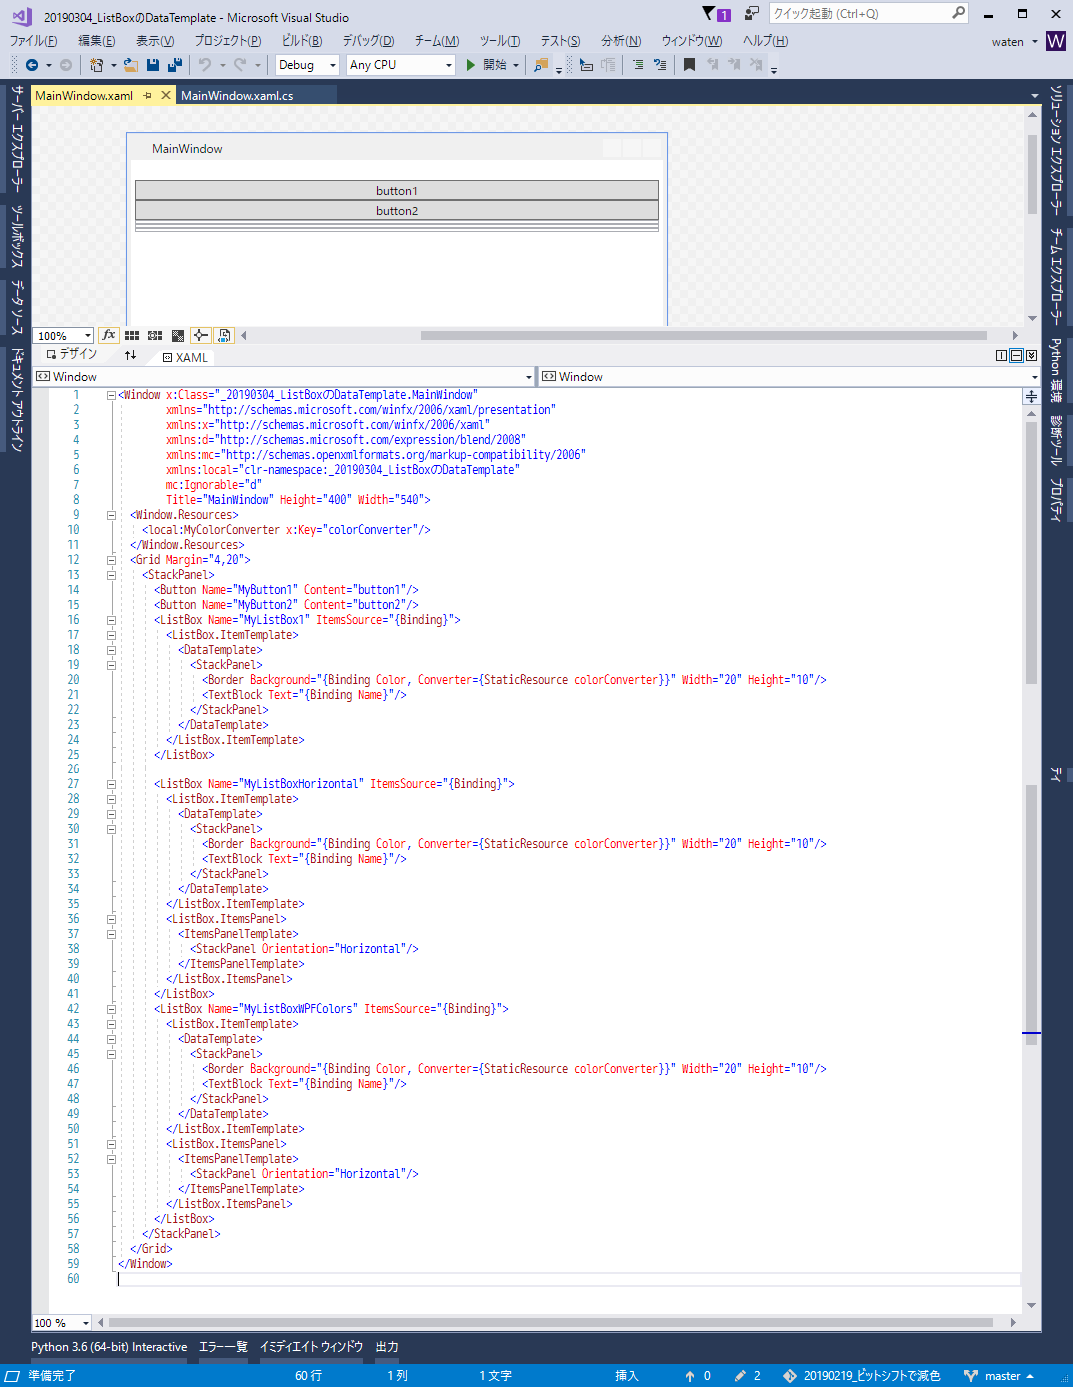Collapse the MyListBox1 ListBox on line 16
Screen dimensions: 1076x1388
(x=111, y=621)
